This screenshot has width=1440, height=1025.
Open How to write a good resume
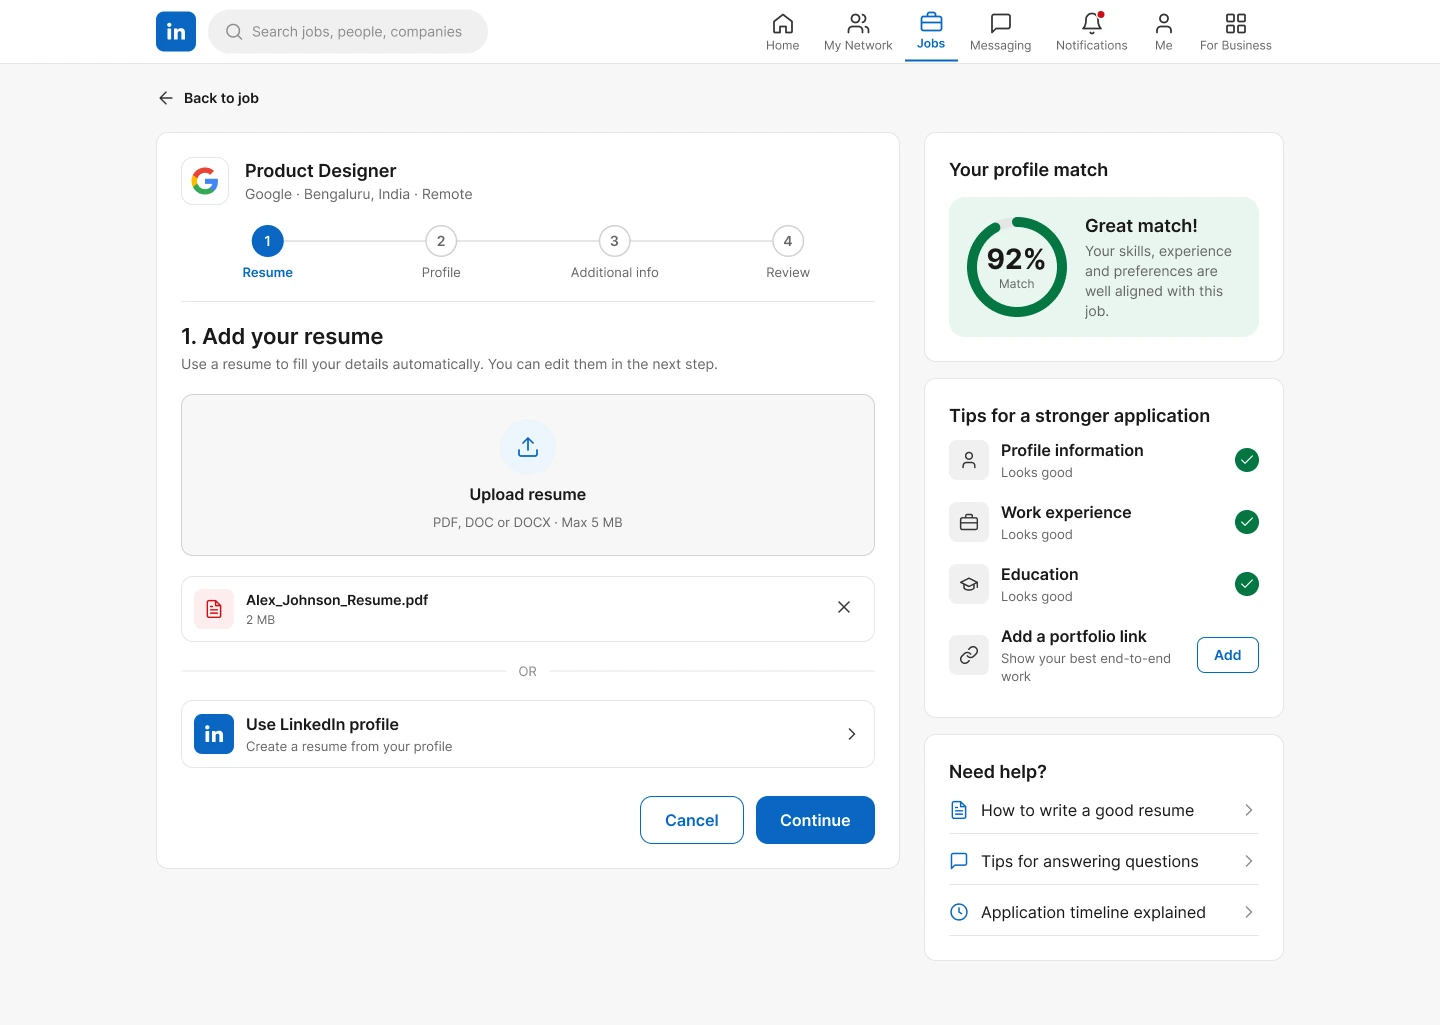[x=1104, y=810]
